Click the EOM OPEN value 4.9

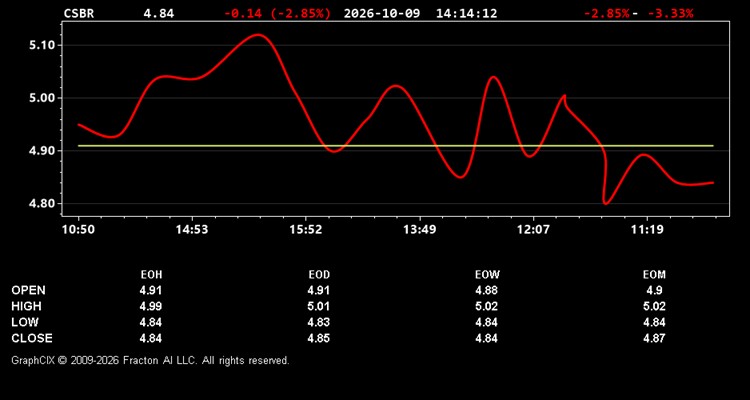654,290
